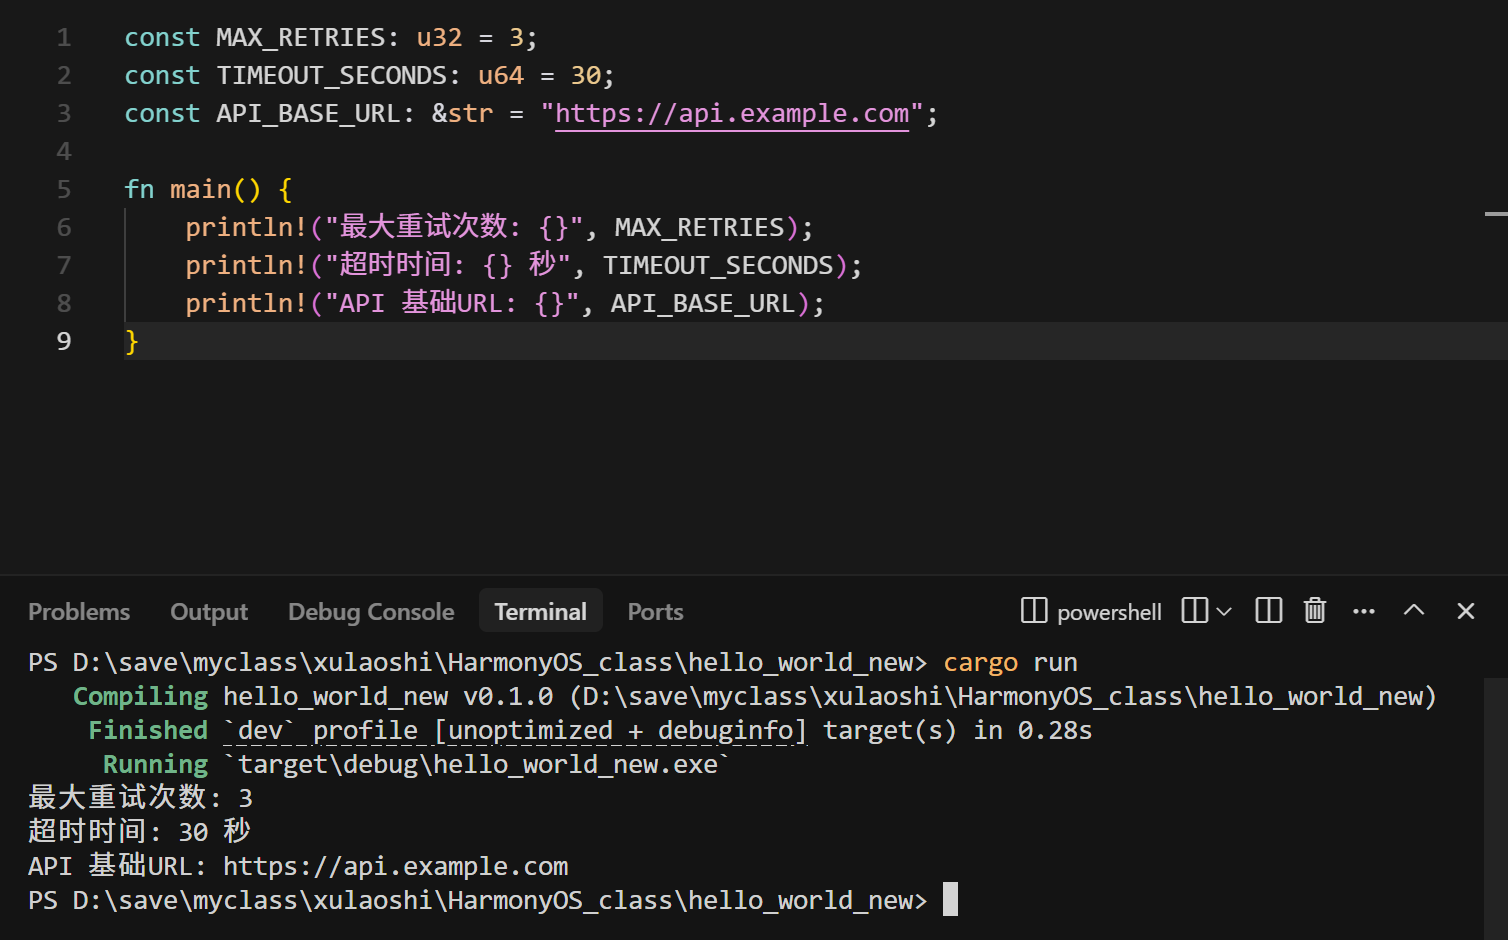Screen dimensions: 1508x940
Task: Split the terminal with the split icon
Action: (1268, 611)
